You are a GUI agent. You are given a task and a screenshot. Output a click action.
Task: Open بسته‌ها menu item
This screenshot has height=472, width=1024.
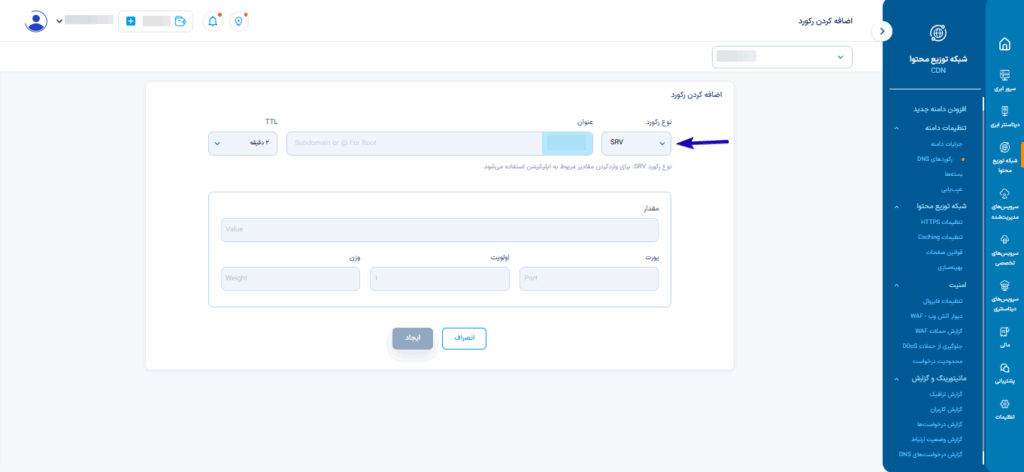(x=955, y=174)
